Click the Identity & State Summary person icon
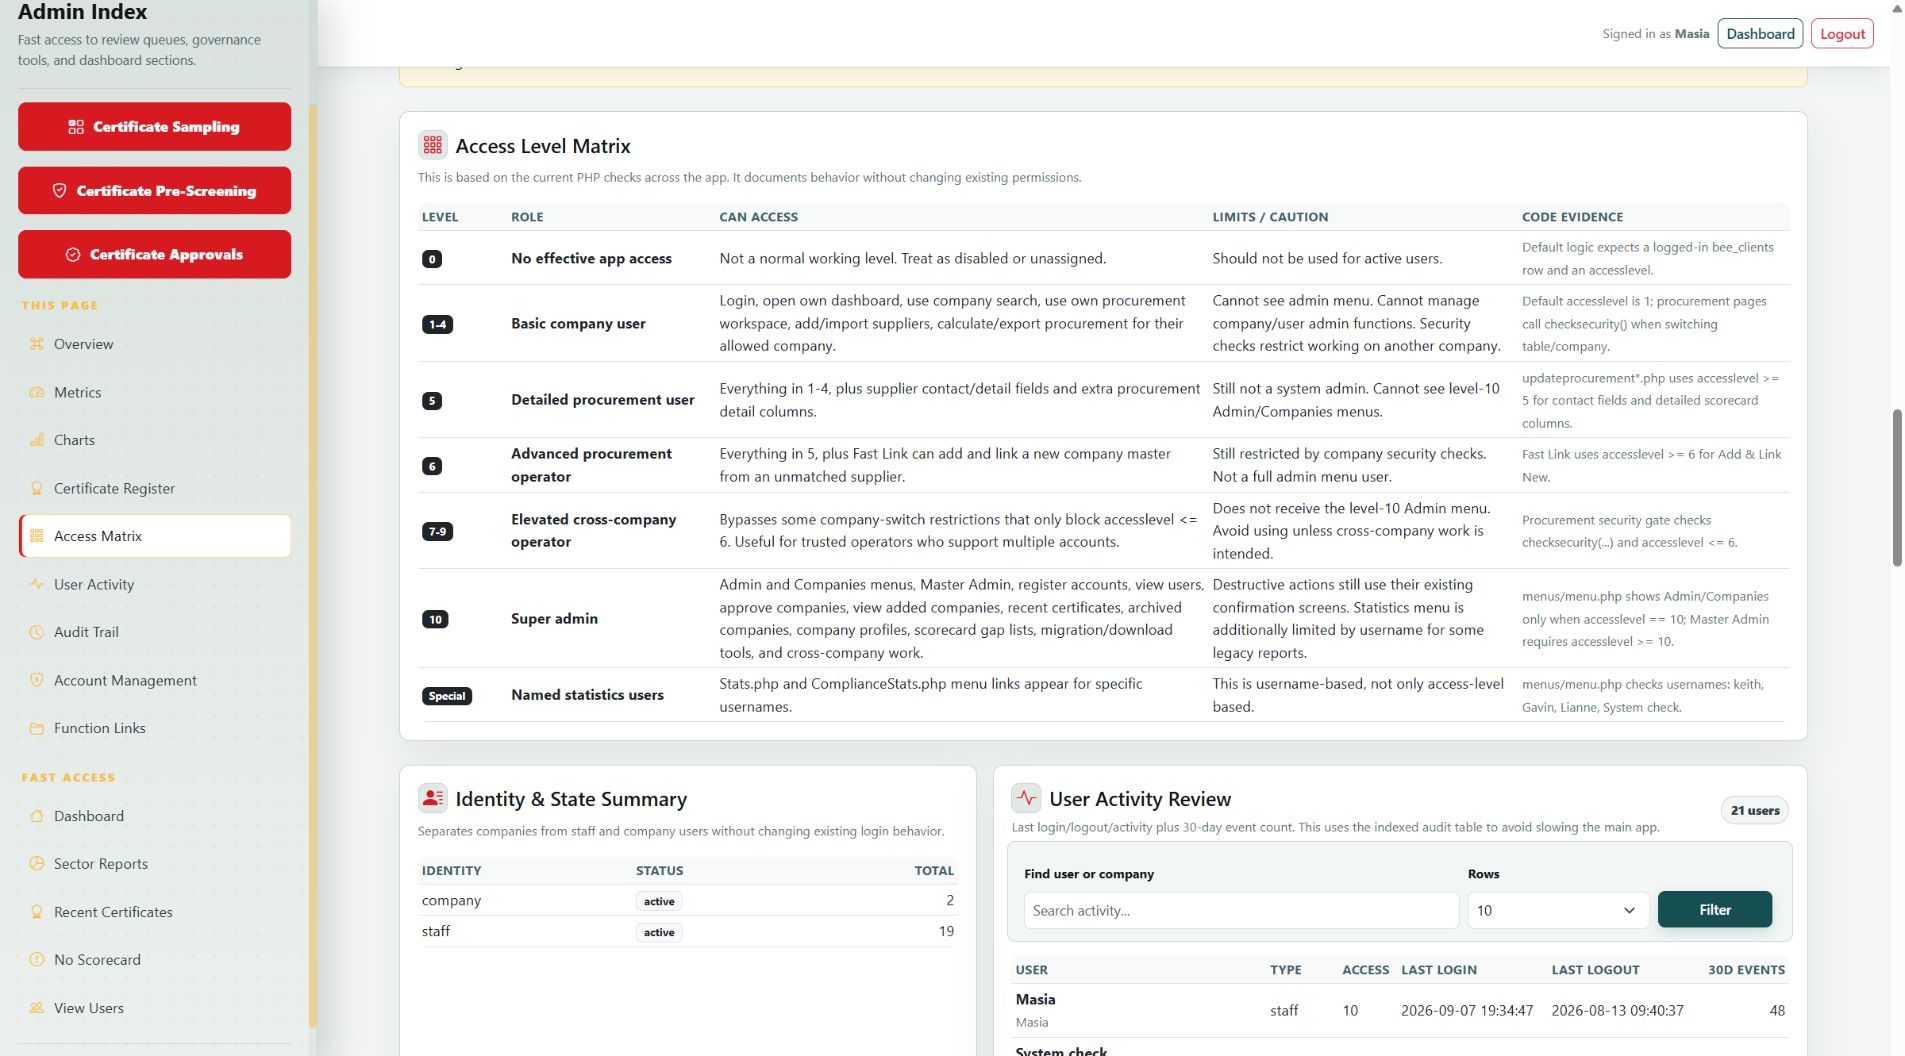Viewport: 1905px width, 1056px height. [x=432, y=798]
